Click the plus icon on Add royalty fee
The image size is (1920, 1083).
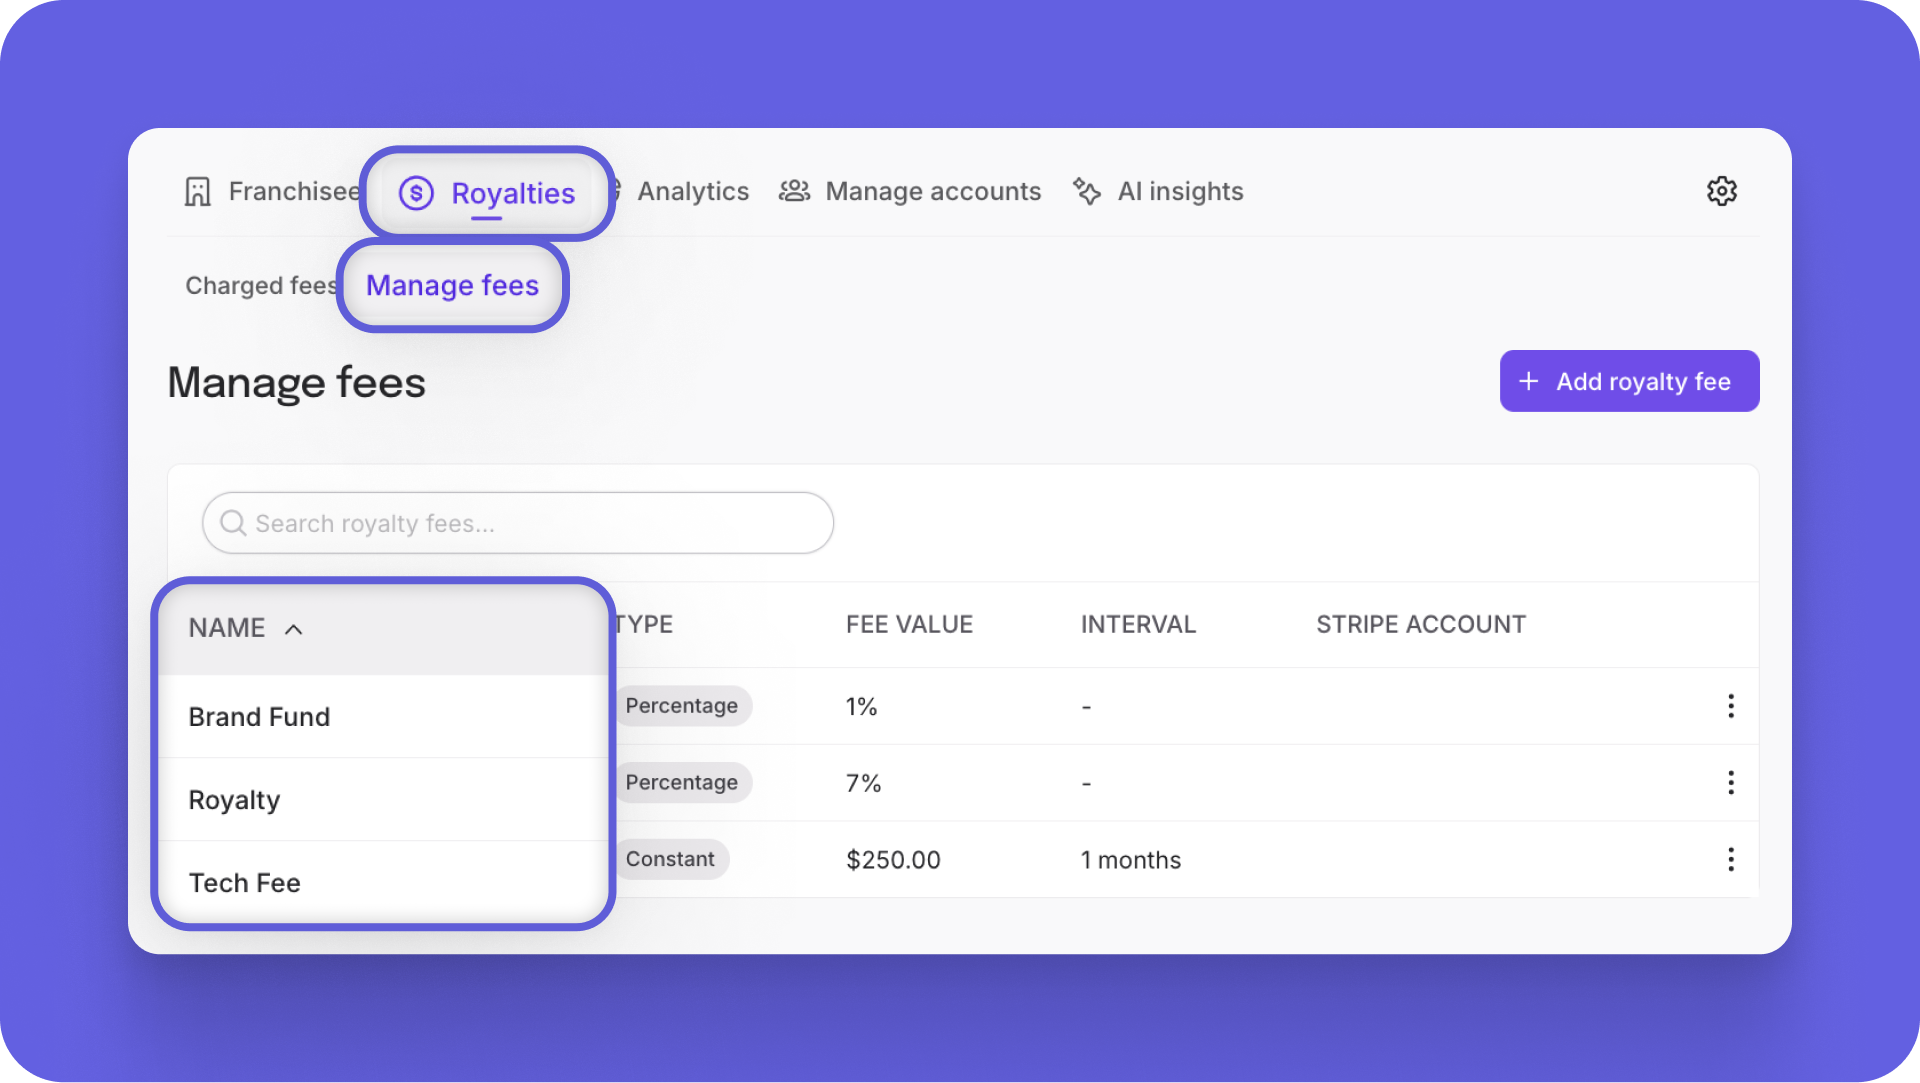(1528, 381)
